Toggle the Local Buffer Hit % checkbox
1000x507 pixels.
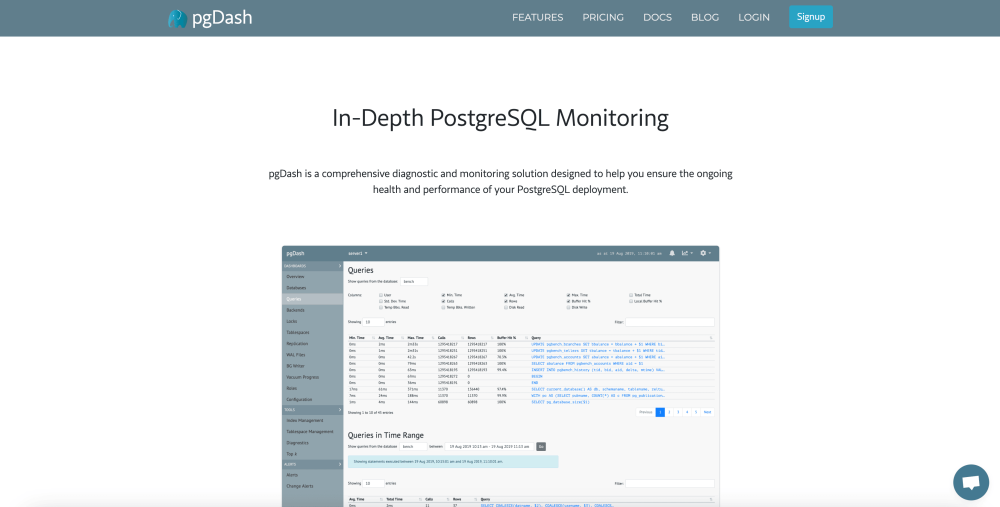pyautogui.click(x=631, y=301)
